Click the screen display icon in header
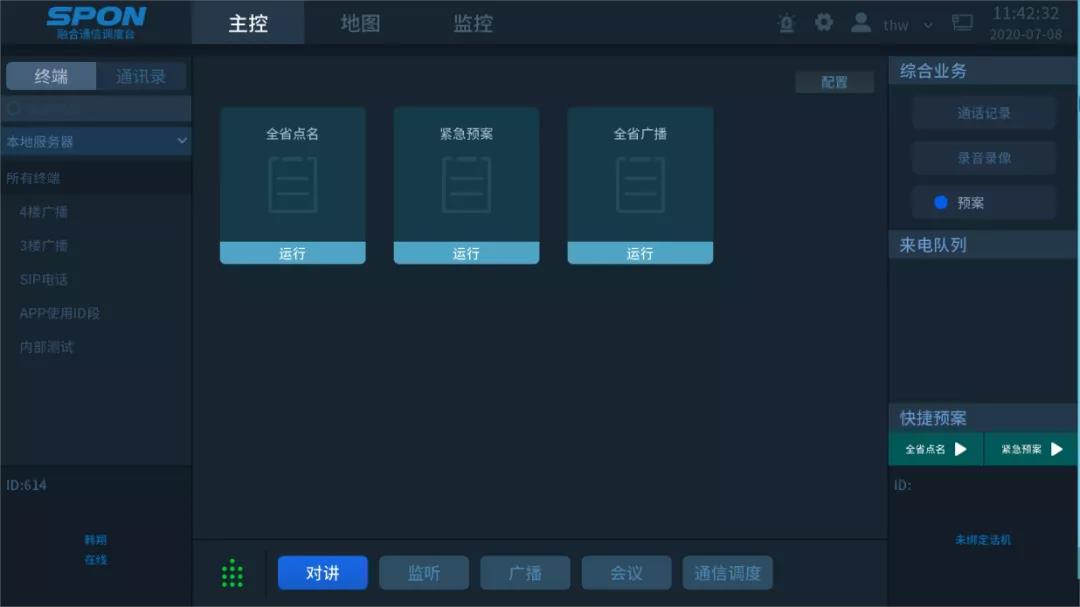 click(x=962, y=23)
